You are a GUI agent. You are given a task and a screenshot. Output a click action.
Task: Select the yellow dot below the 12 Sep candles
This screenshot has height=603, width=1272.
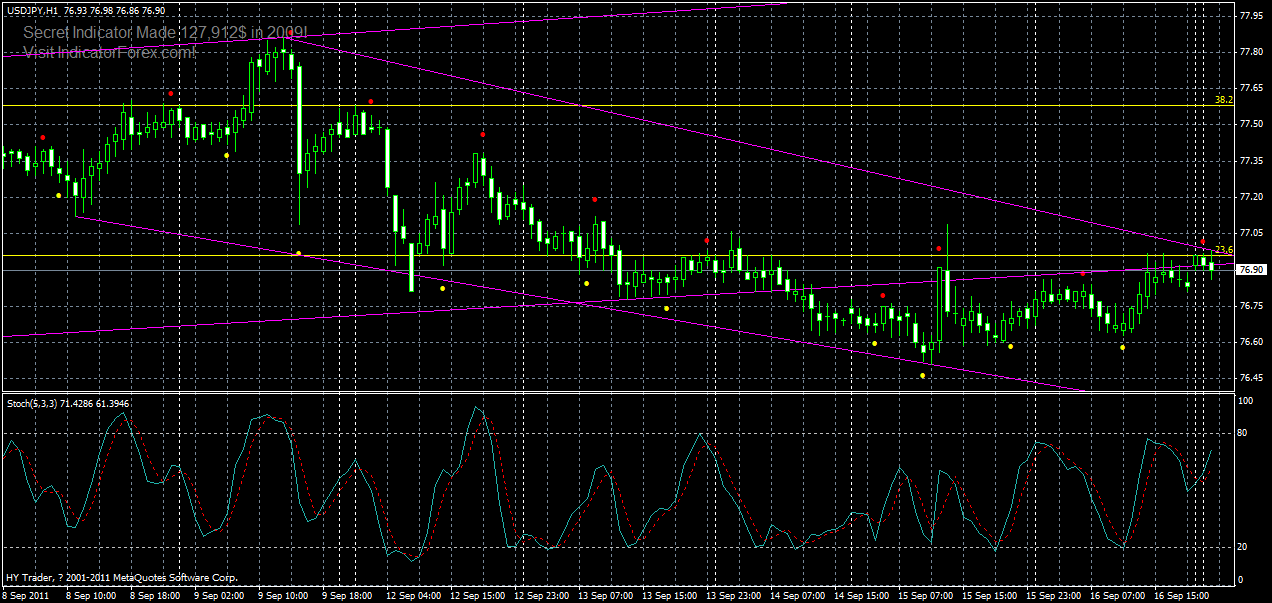tap(443, 288)
